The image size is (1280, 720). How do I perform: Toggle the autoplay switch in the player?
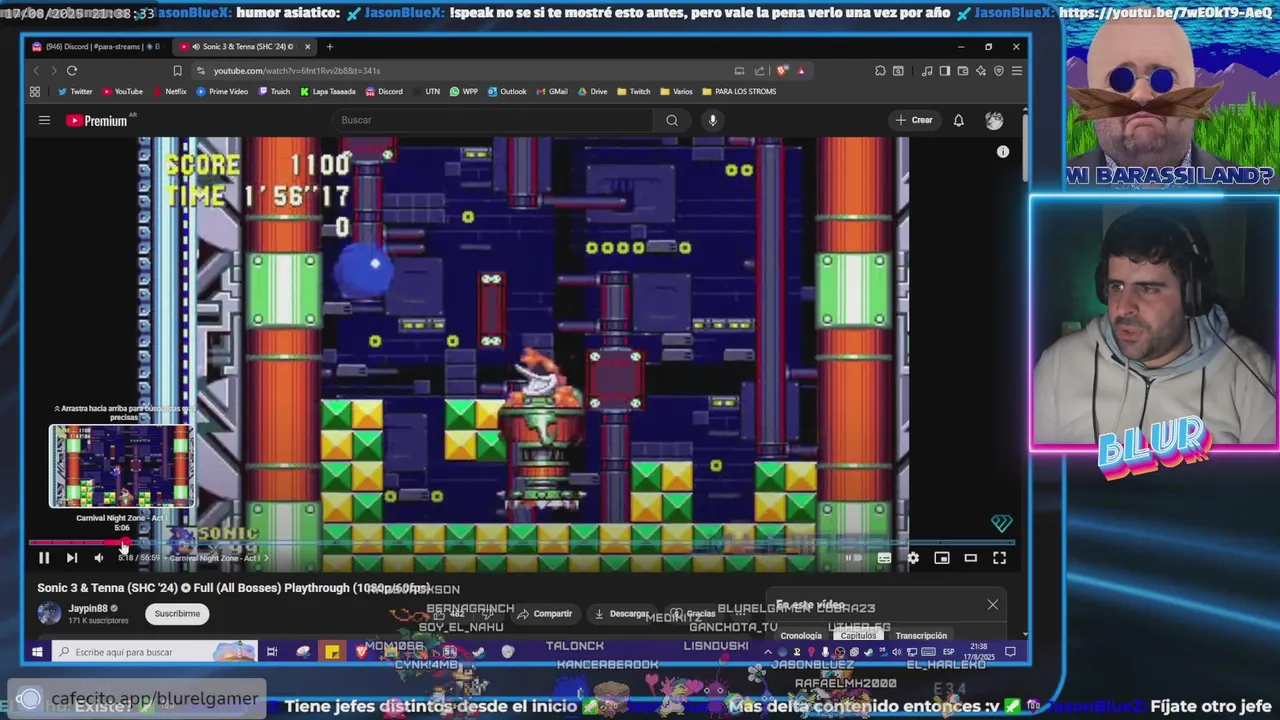[x=852, y=558]
